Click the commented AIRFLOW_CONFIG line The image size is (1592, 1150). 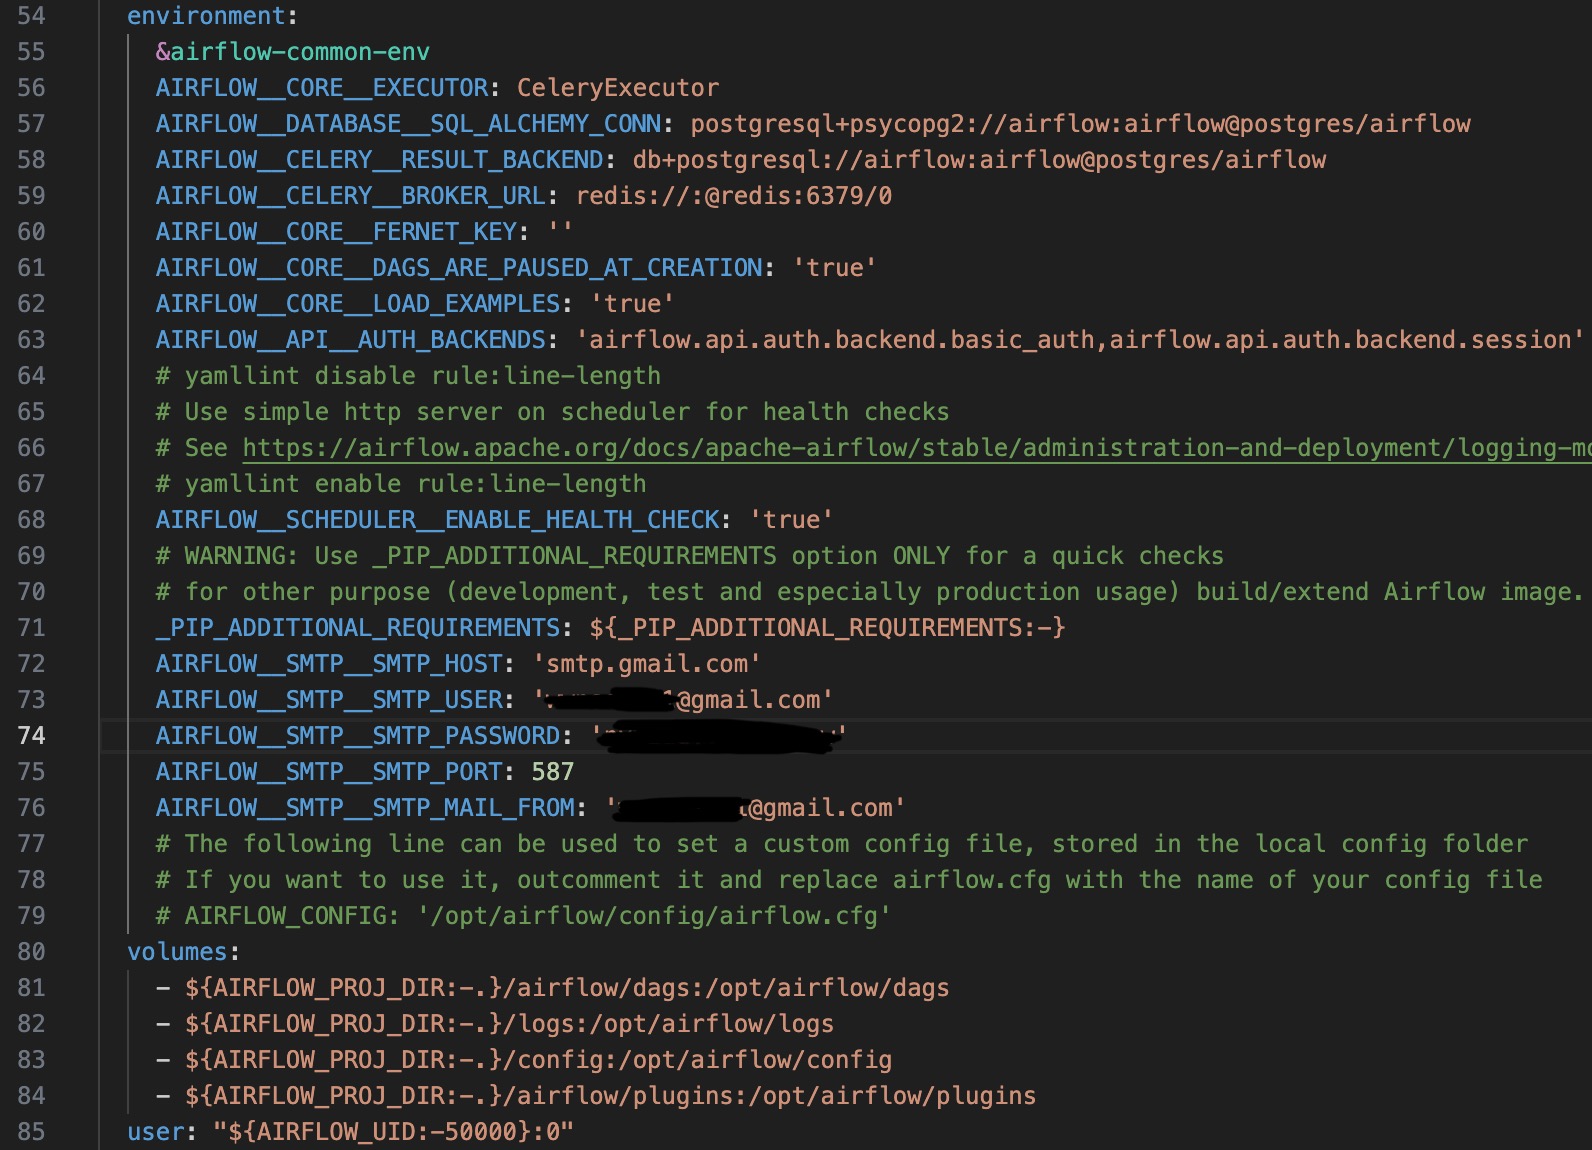pos(524,916)
